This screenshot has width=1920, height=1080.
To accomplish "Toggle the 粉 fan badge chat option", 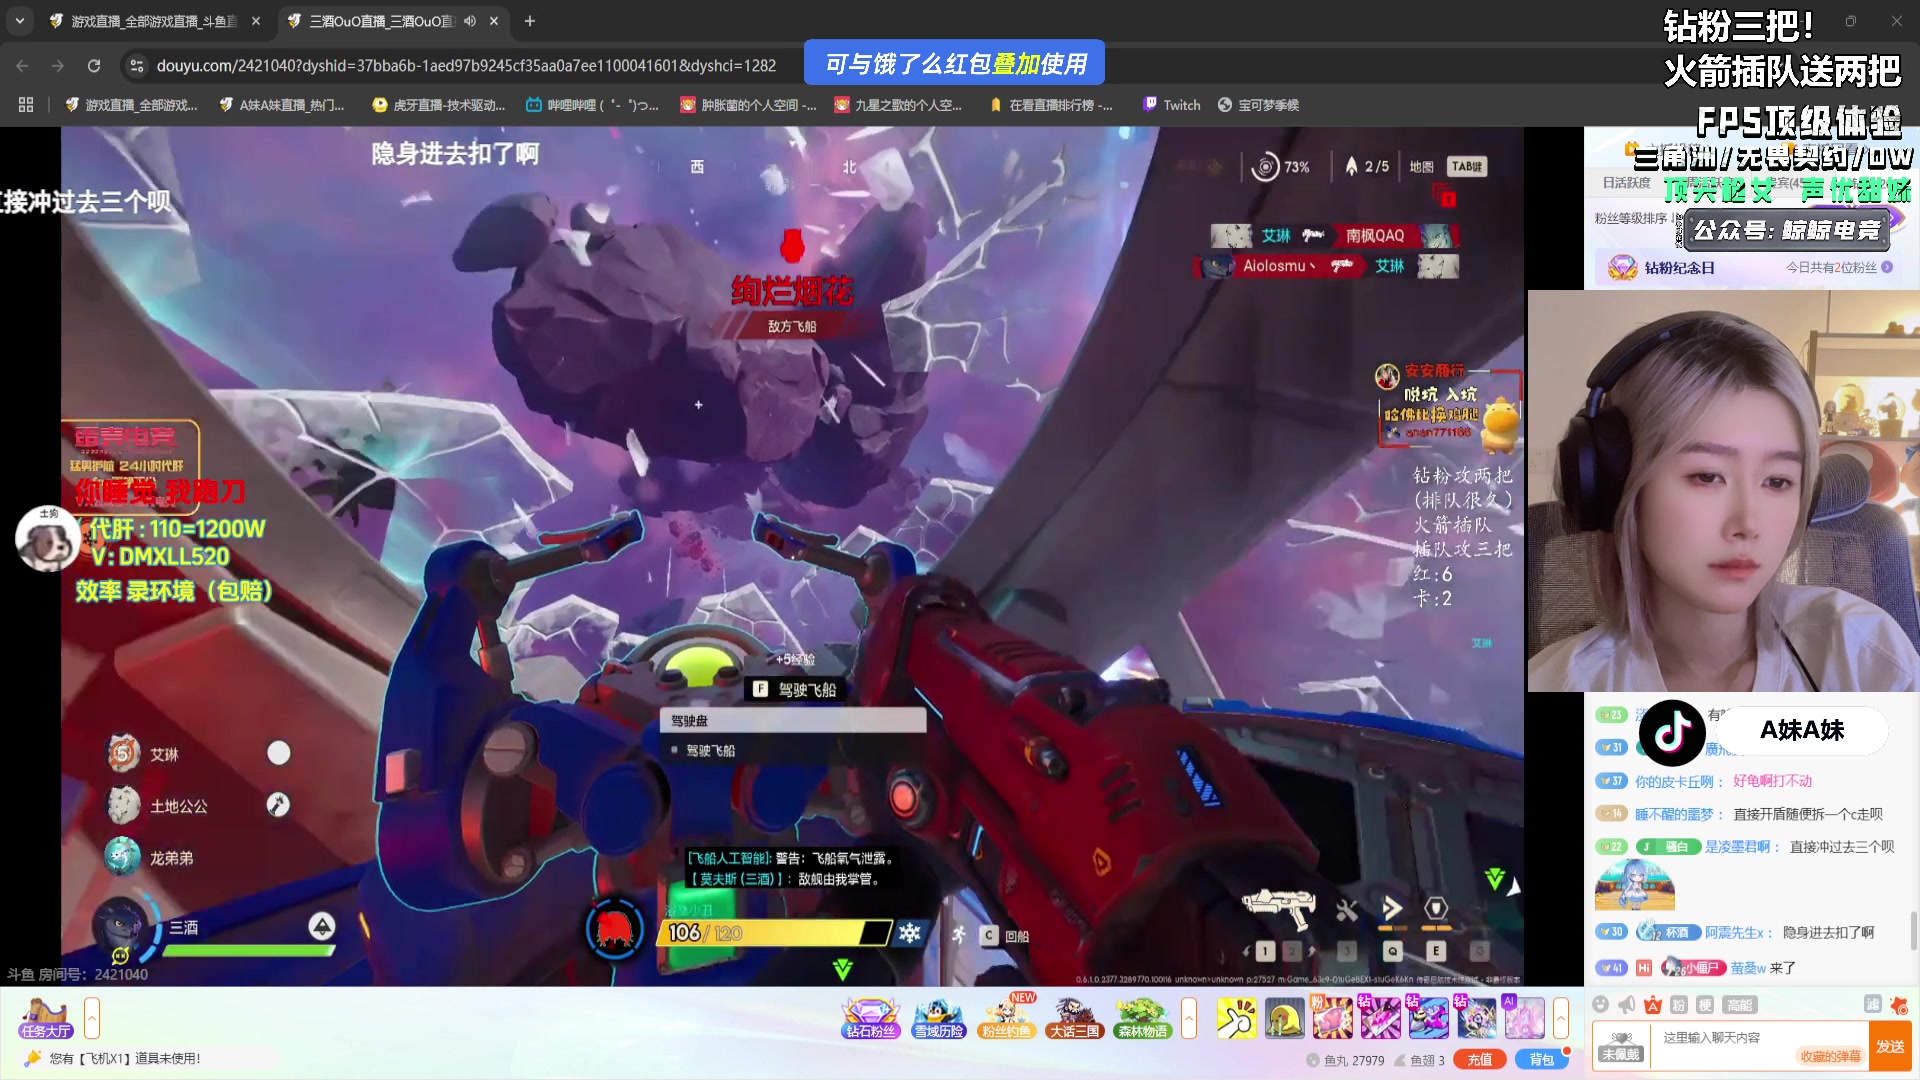I will (x=1679, y=1005).
